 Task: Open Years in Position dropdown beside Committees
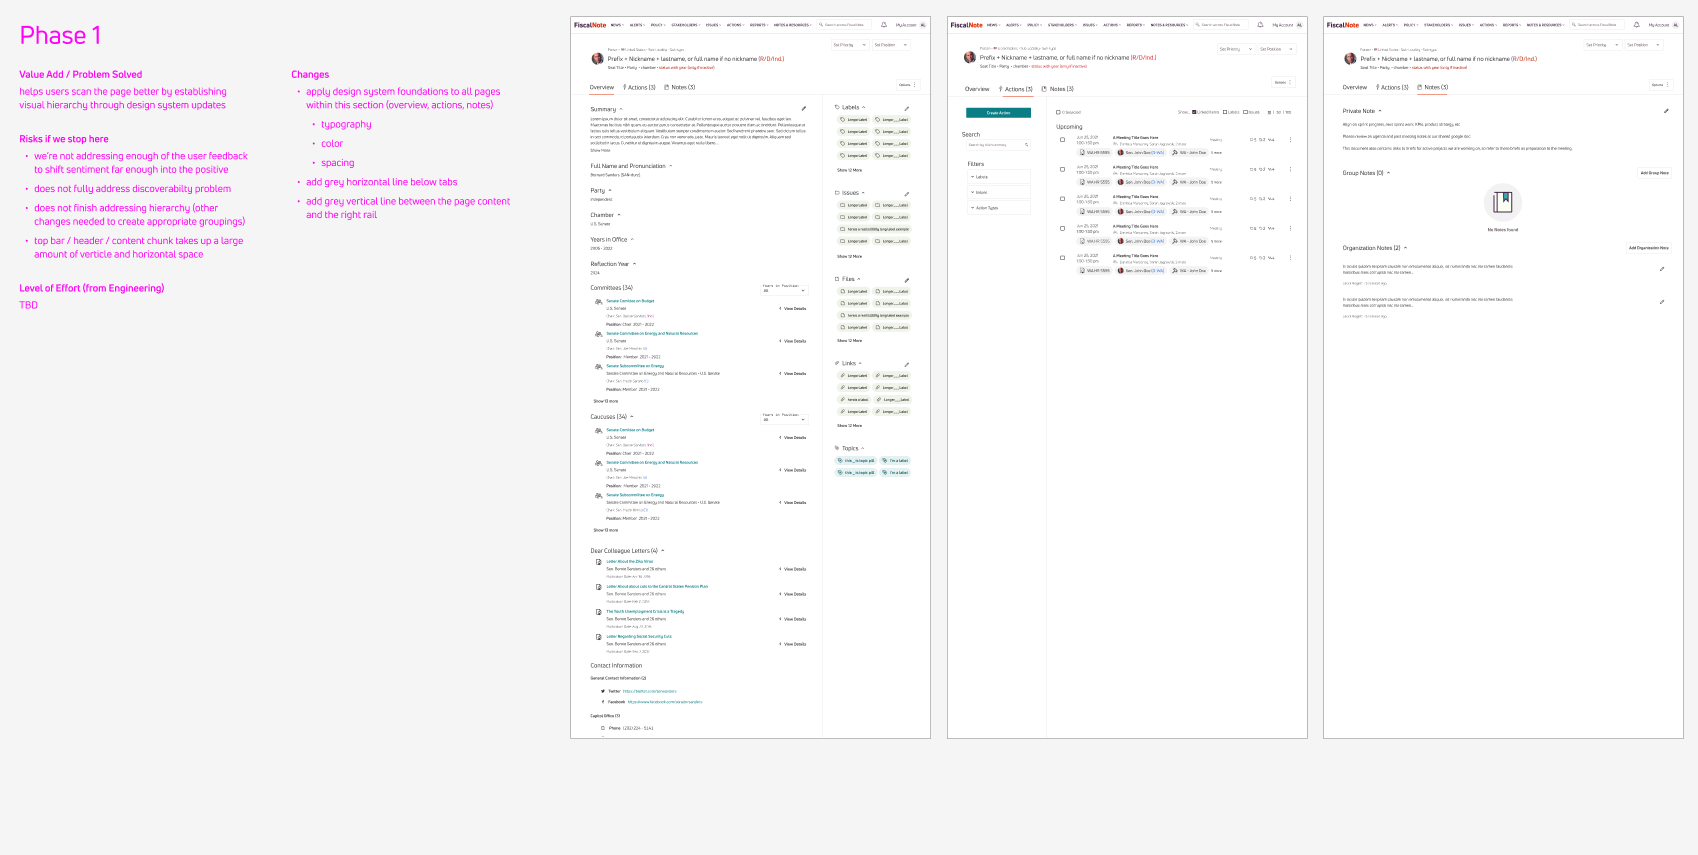tap(784, 291)
